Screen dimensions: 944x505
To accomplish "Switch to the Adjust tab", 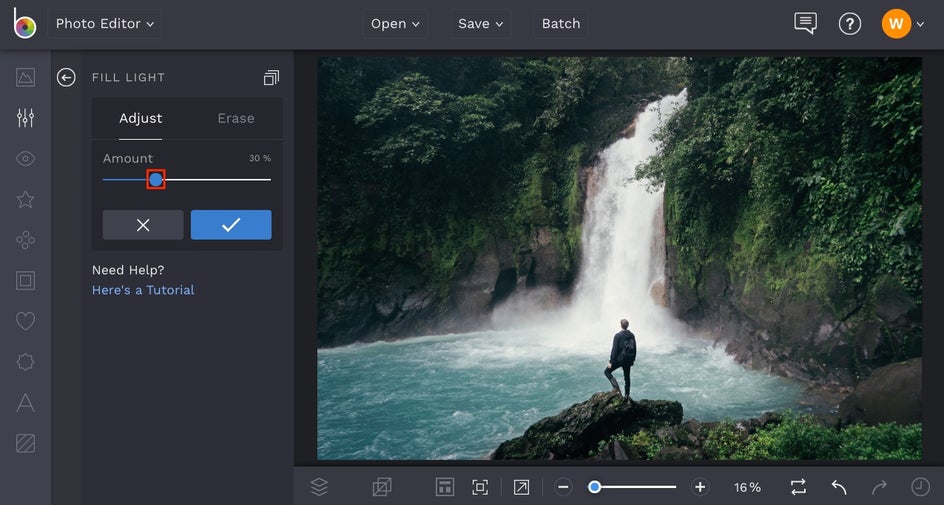I will (x=140, y=119).
